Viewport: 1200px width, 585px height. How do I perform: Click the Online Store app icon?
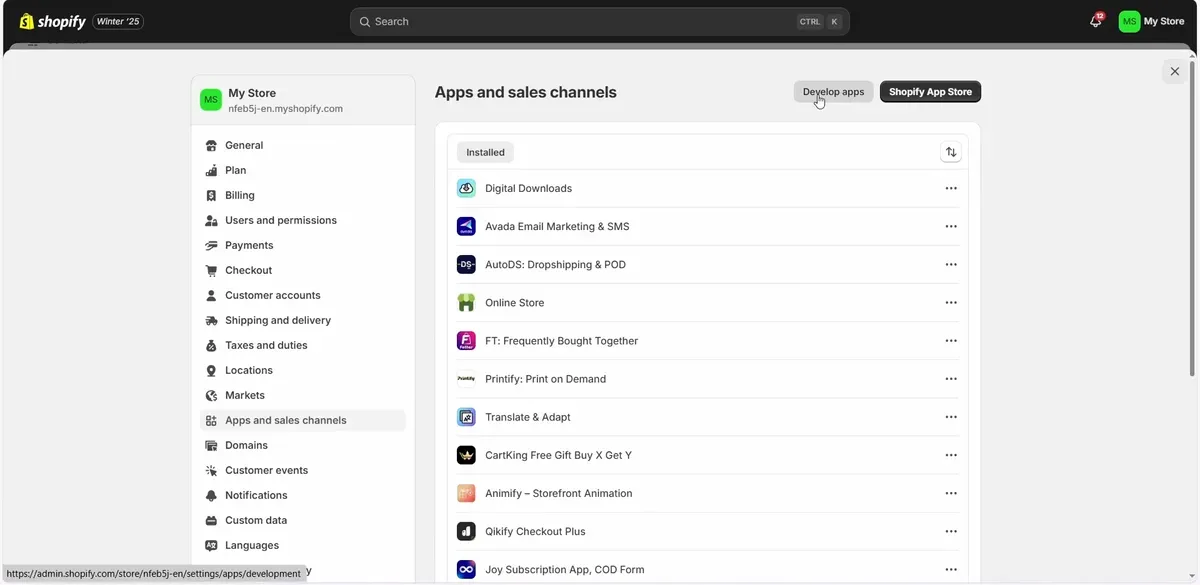click(466, 302)
